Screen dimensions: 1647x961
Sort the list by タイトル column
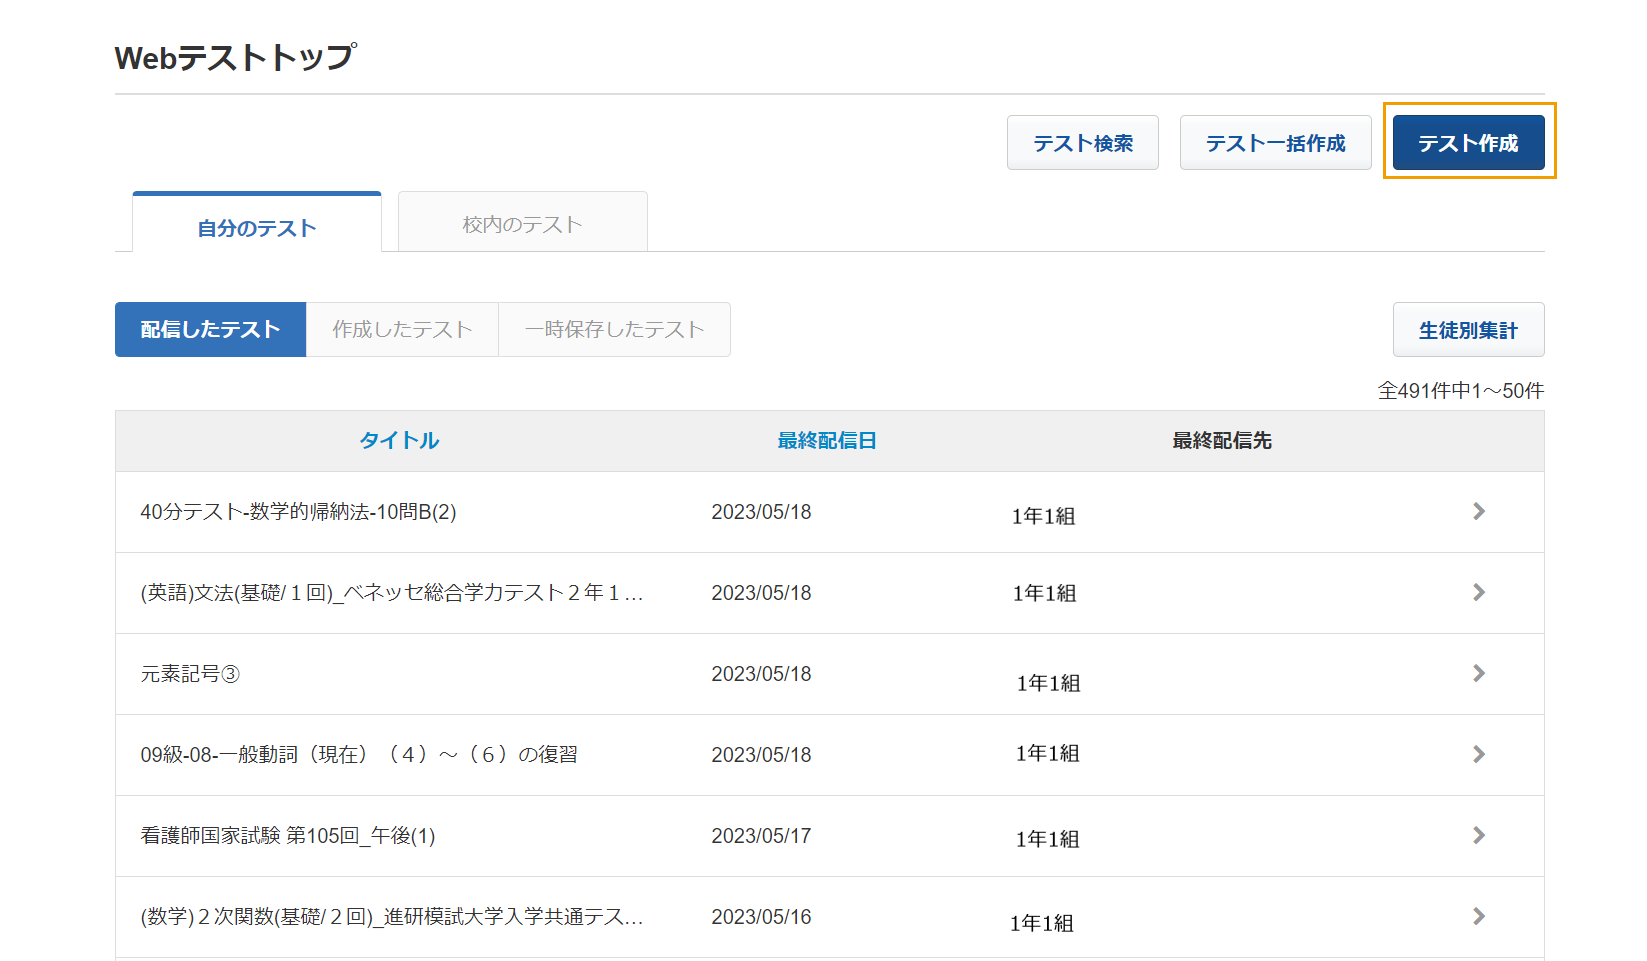(398, 440)
